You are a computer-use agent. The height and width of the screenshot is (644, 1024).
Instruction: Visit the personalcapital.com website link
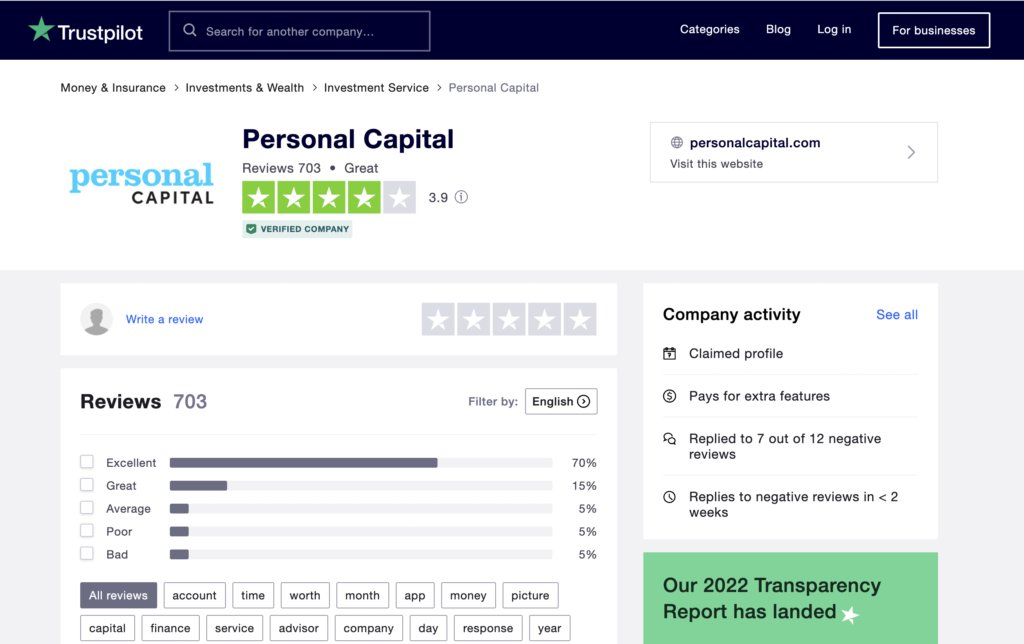[793, 152]
